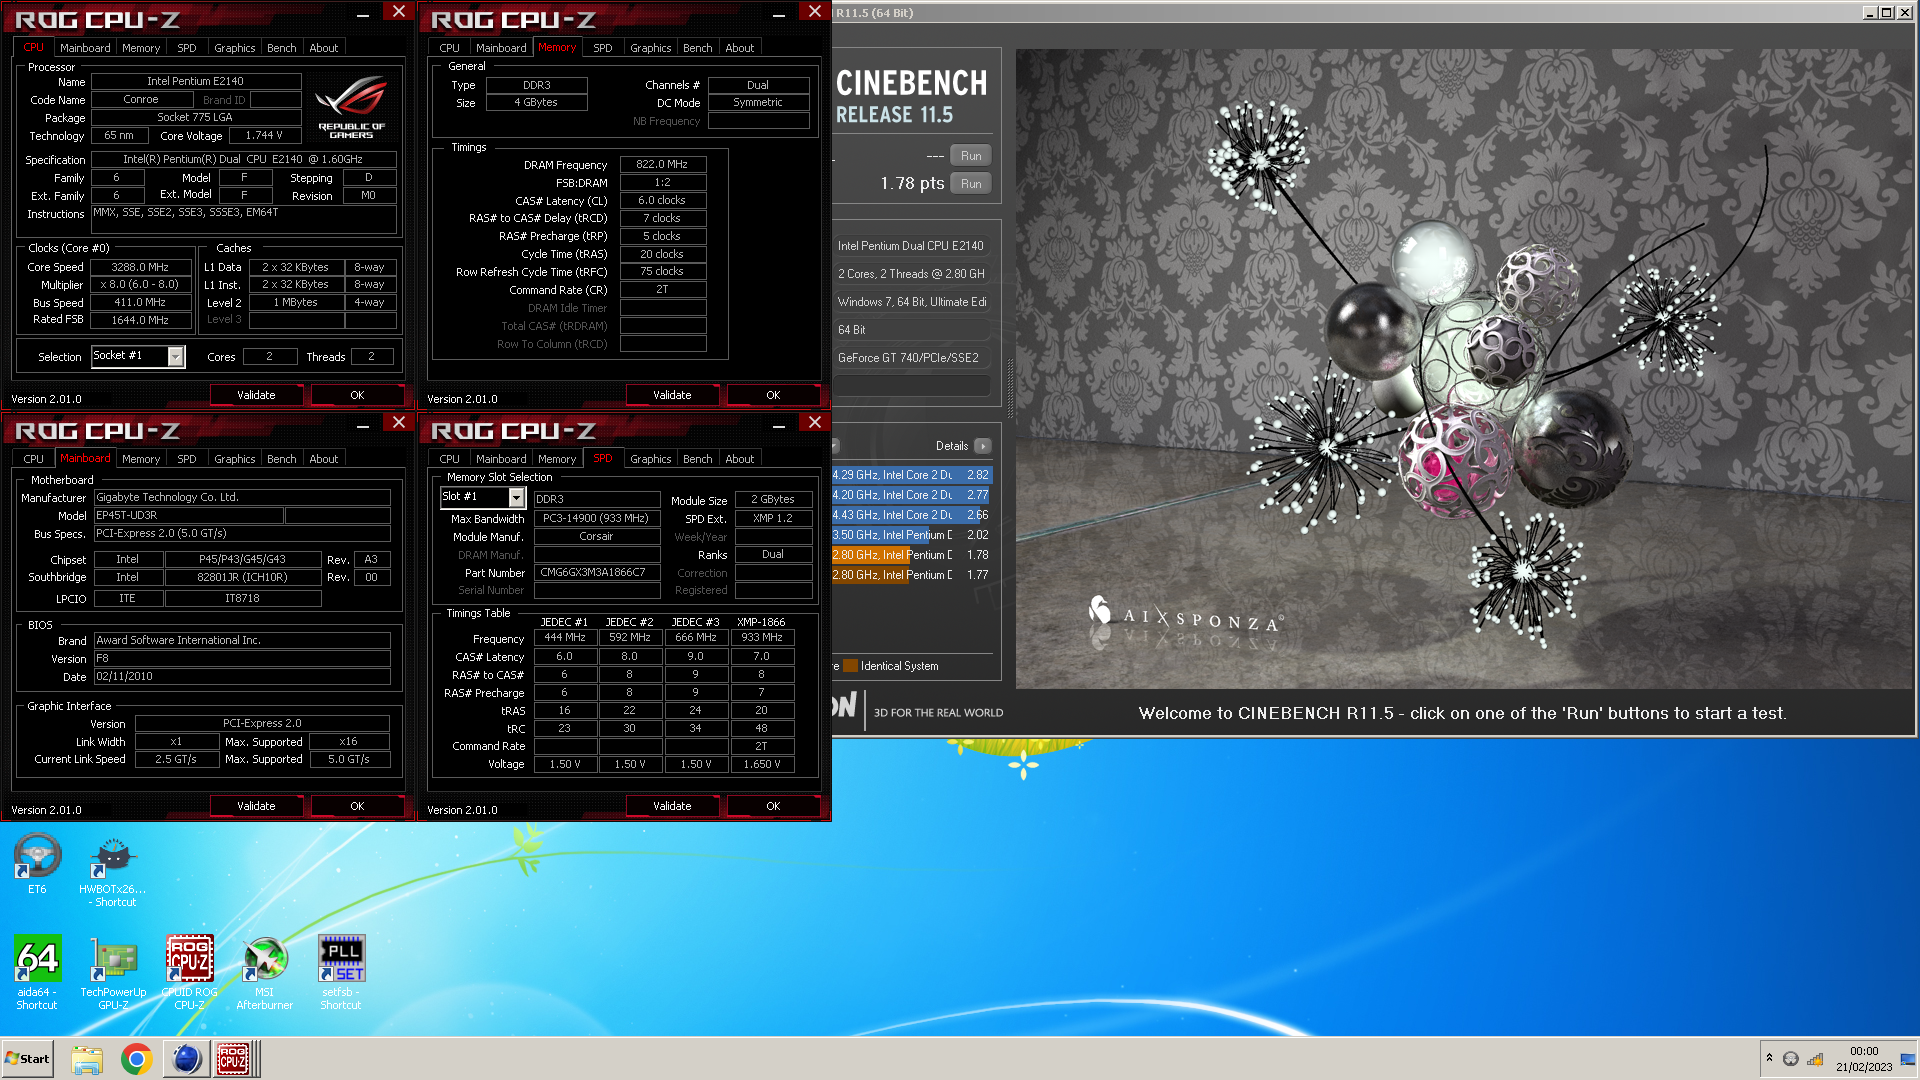Open TechPowerUp GPU-Z desktop icon
The image size is (1920, 1080).
click(113, 971)
